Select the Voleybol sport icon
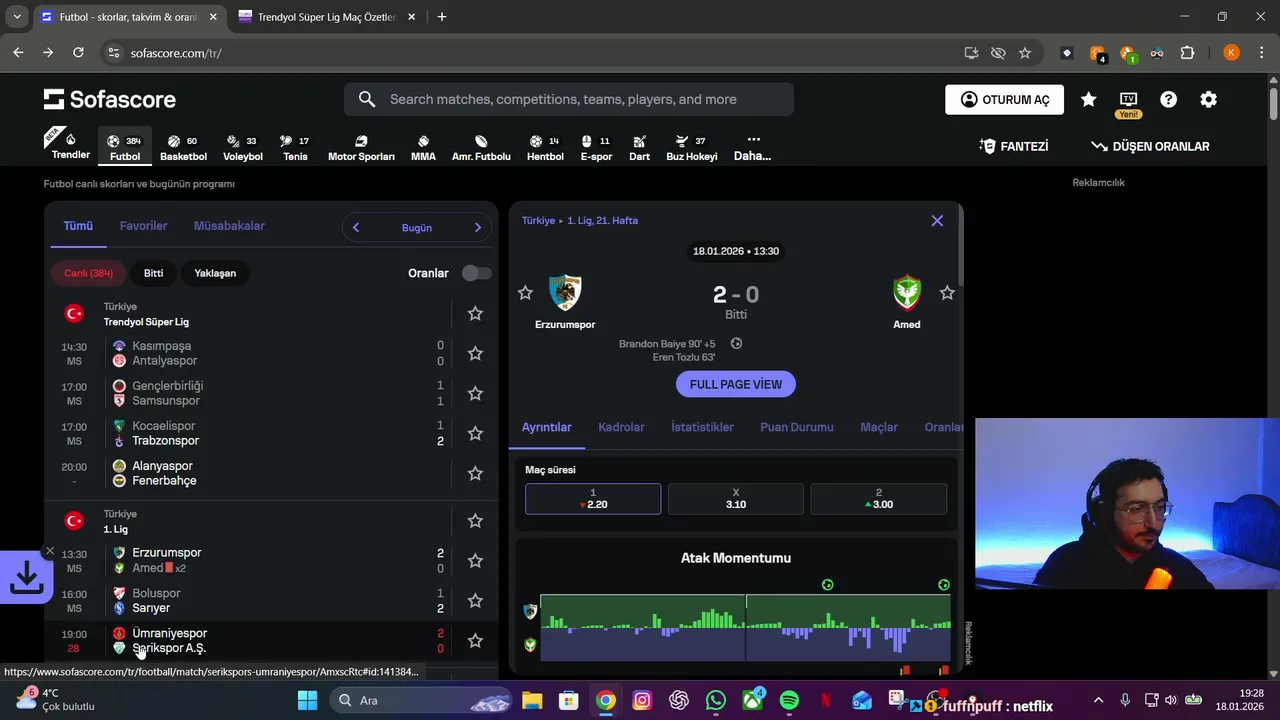The image size is (1280, 720). [242, 147]
